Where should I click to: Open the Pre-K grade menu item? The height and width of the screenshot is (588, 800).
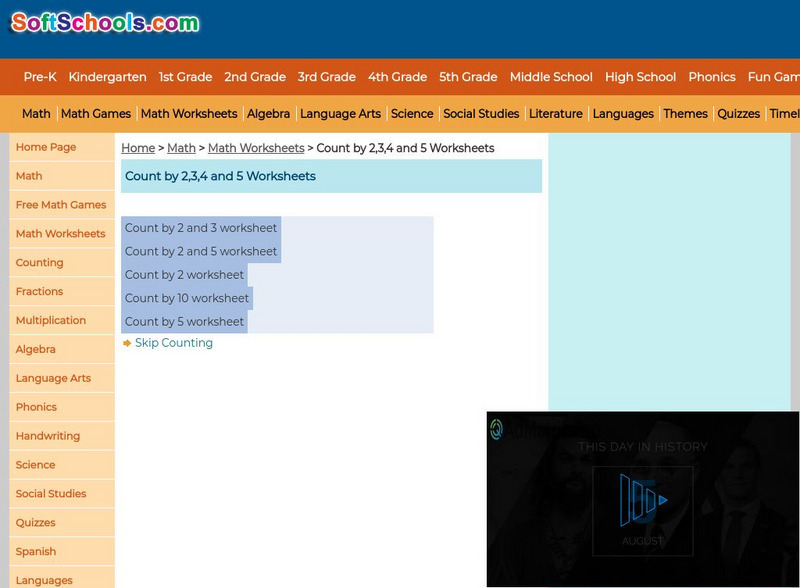coord(40,77)
